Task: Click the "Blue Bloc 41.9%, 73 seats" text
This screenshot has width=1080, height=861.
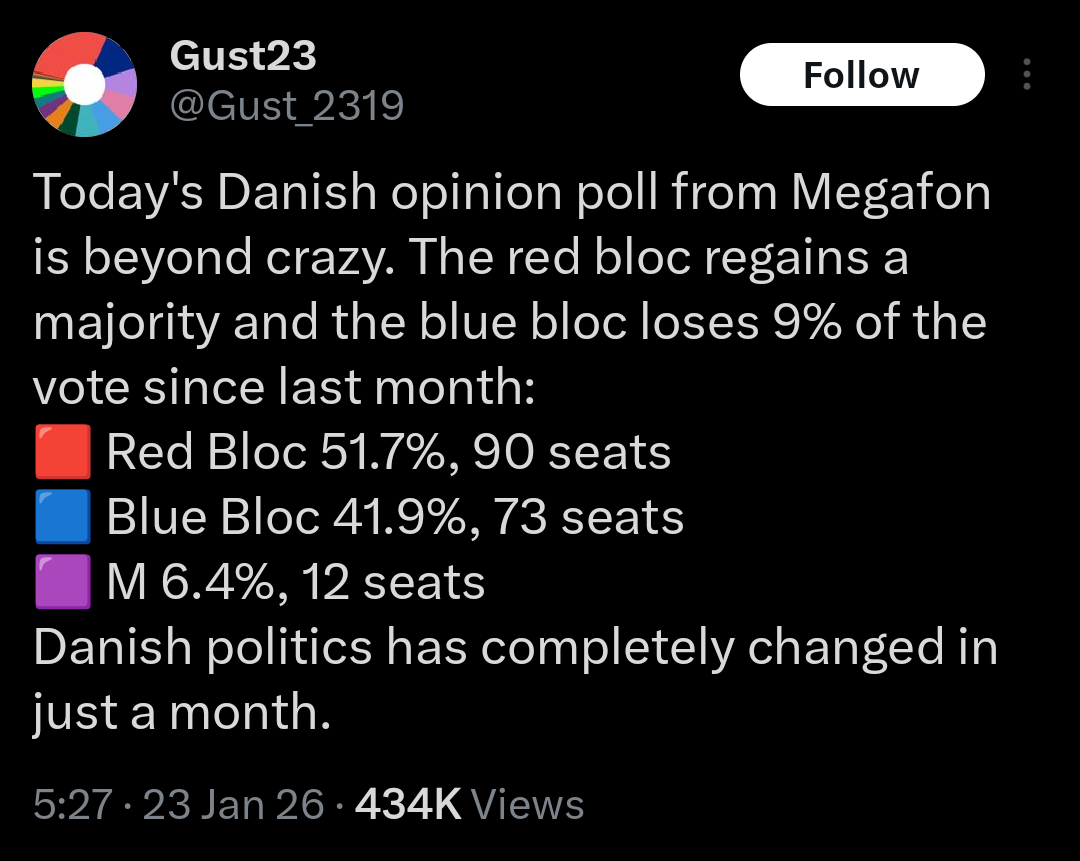Action: [x=395, y=518]
